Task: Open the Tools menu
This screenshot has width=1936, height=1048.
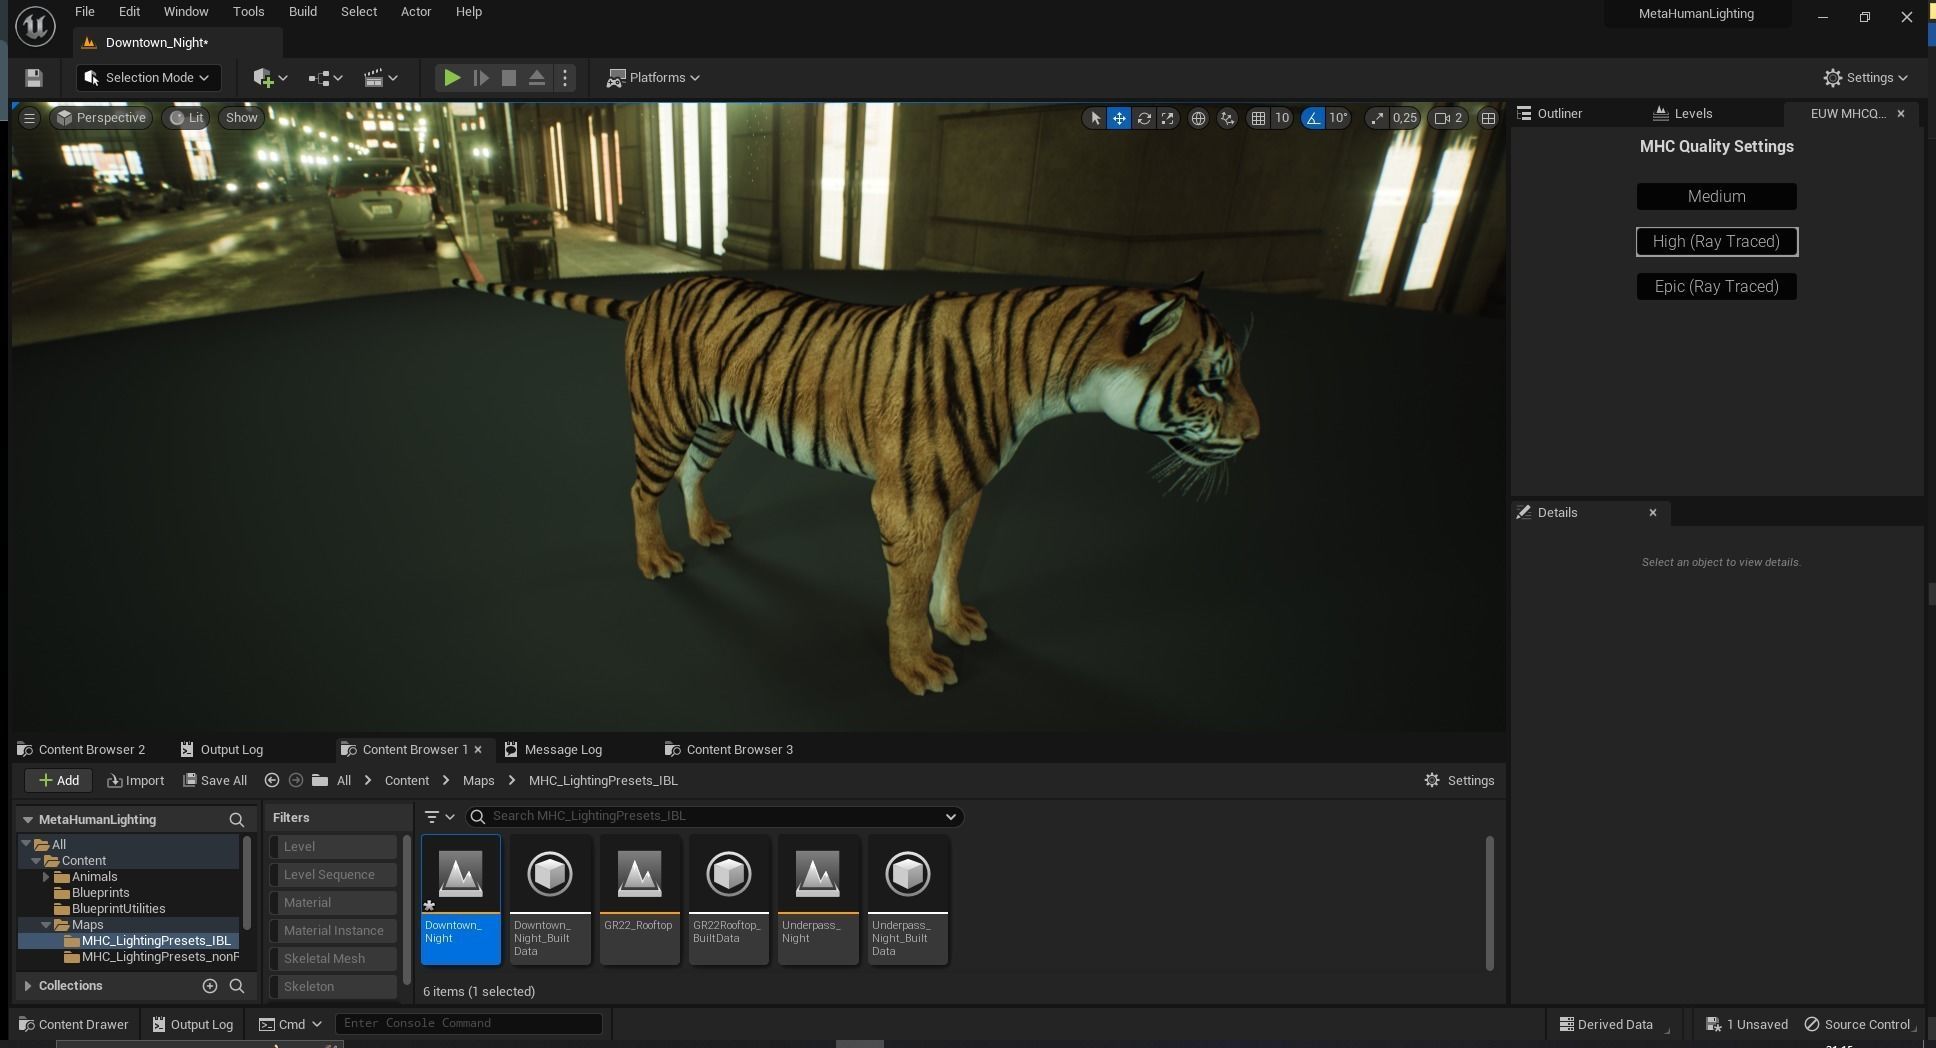Action: pyautogui.click(x=248, y=12)
